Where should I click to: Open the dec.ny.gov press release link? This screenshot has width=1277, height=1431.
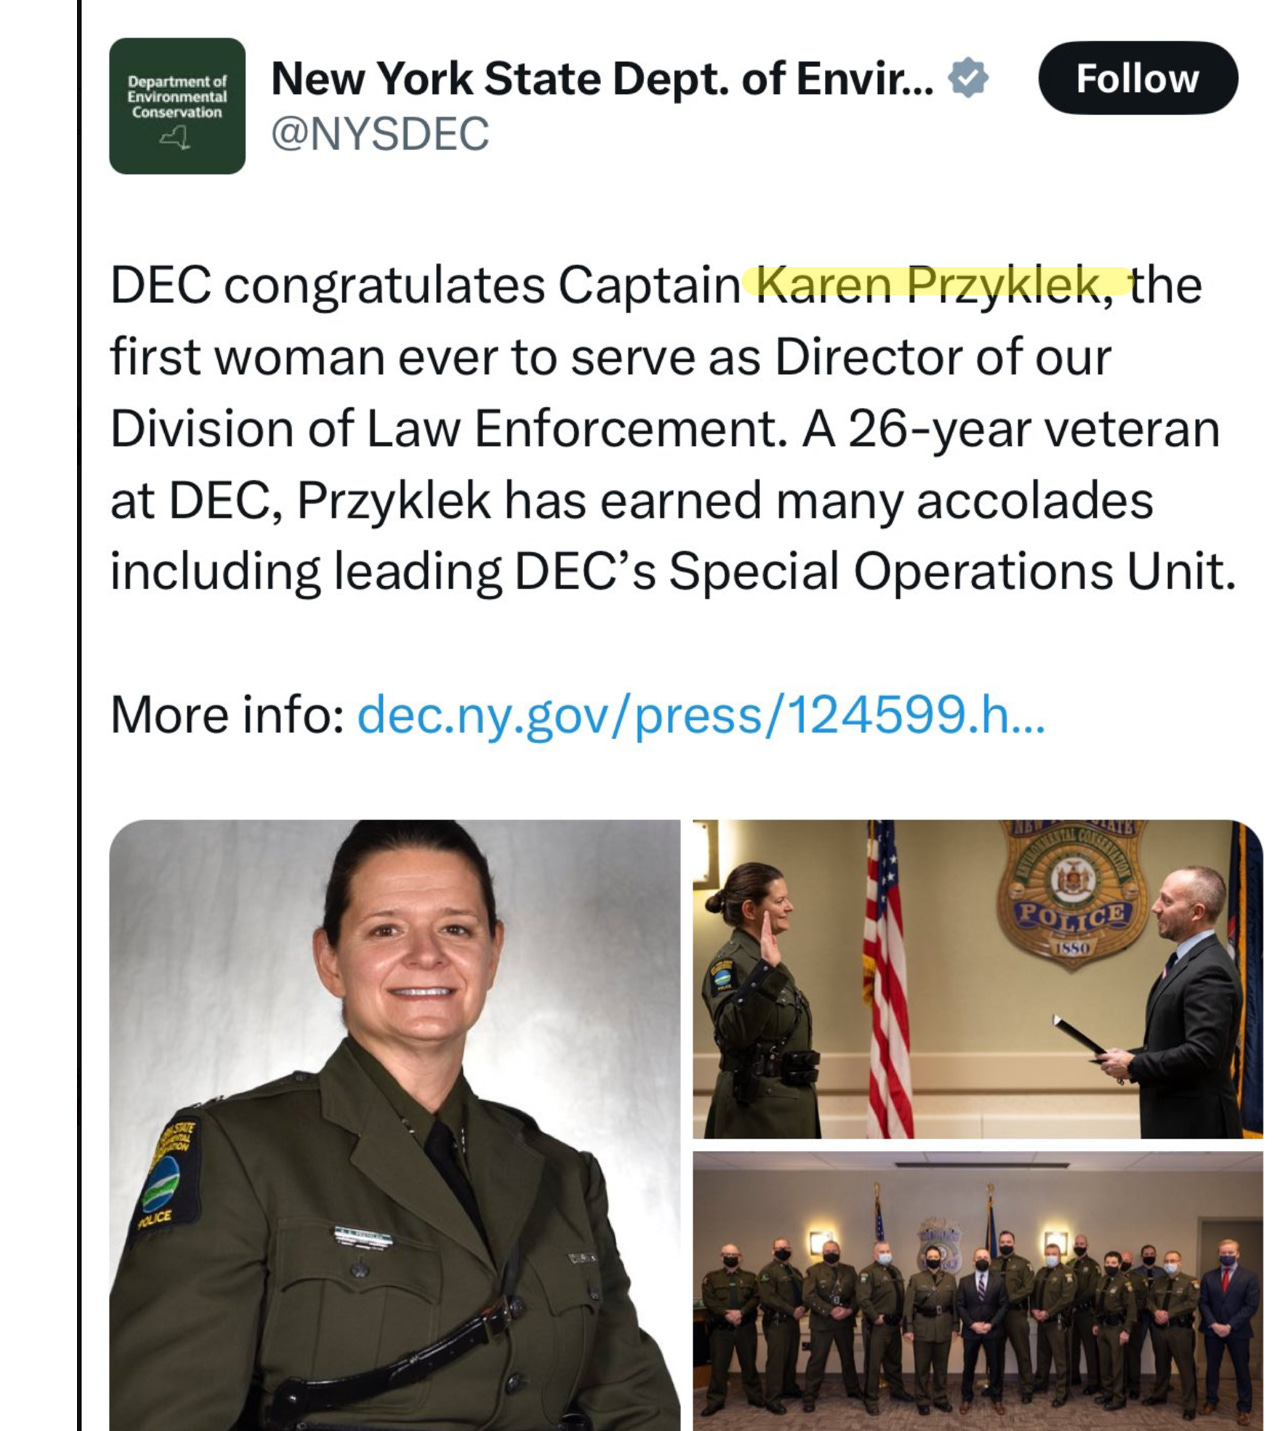click(700, 715)
